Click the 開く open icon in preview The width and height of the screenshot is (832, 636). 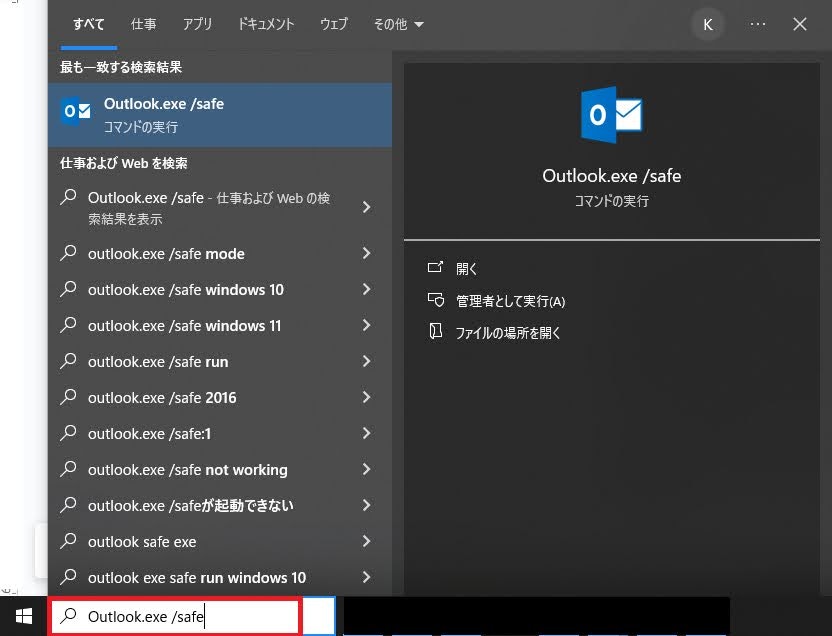pyautogui.click(x=435, y=268)
